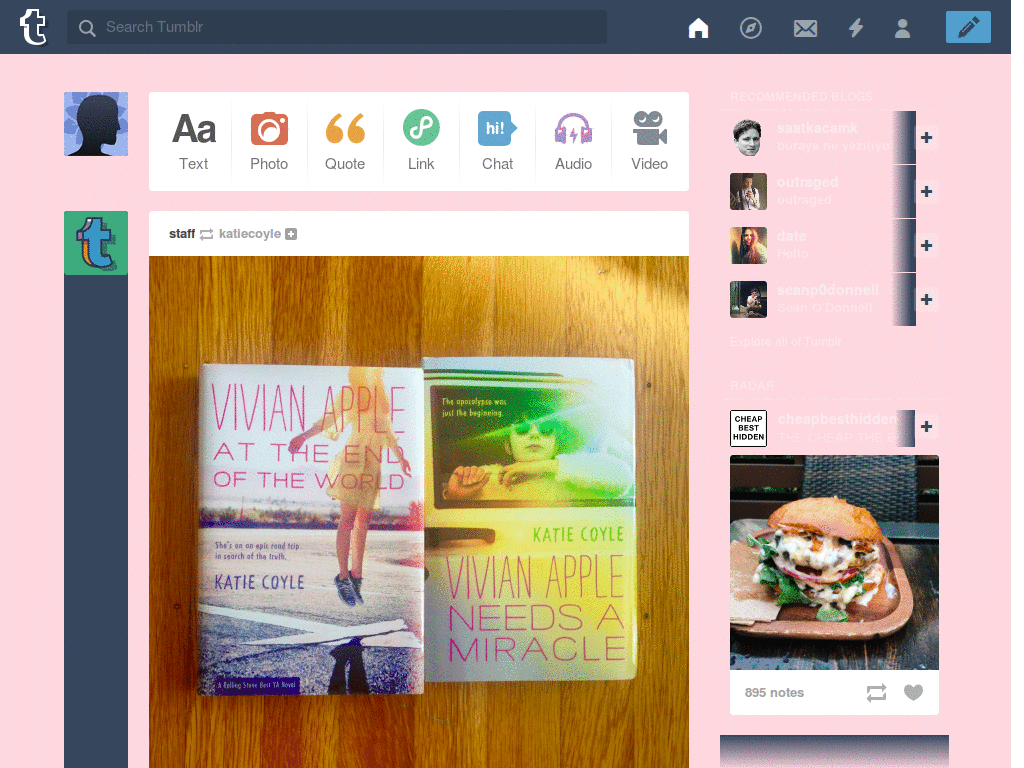This screenshot has height=768, width=1024.
Task: Follow date with the plus button
Action: click(926, 246)
